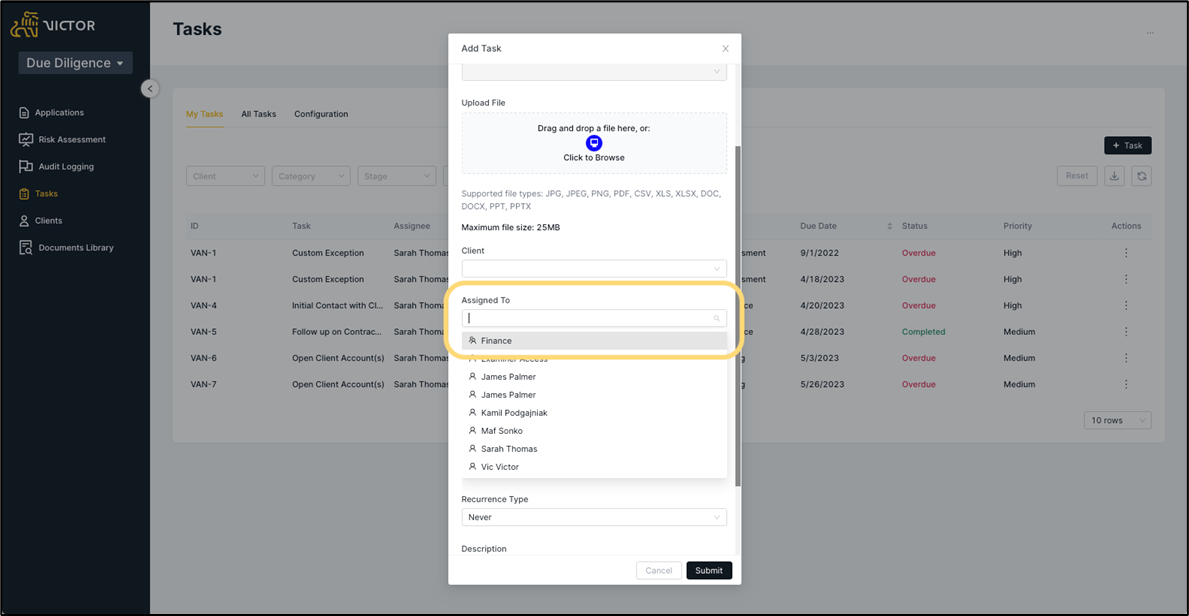The width and height of the screenshot is (1189, 616).
Task: Select Finance in the assignee list
Action: coord(594,341)
